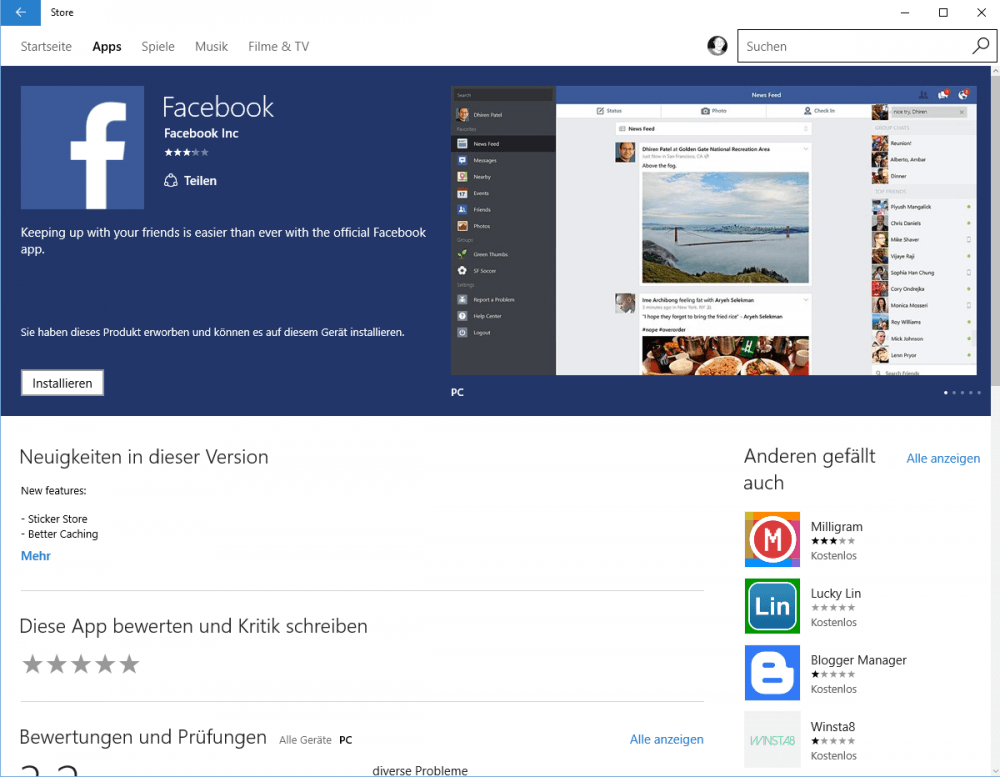Click the PC platform label under screenshot
This screenshot has width=1000, height=777.
[x=457, y=392]
